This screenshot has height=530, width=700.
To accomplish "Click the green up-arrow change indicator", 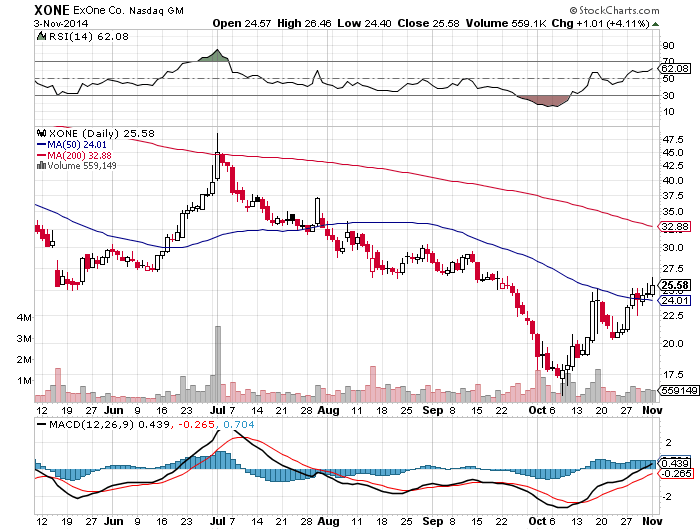I will (x=655, y=24).
